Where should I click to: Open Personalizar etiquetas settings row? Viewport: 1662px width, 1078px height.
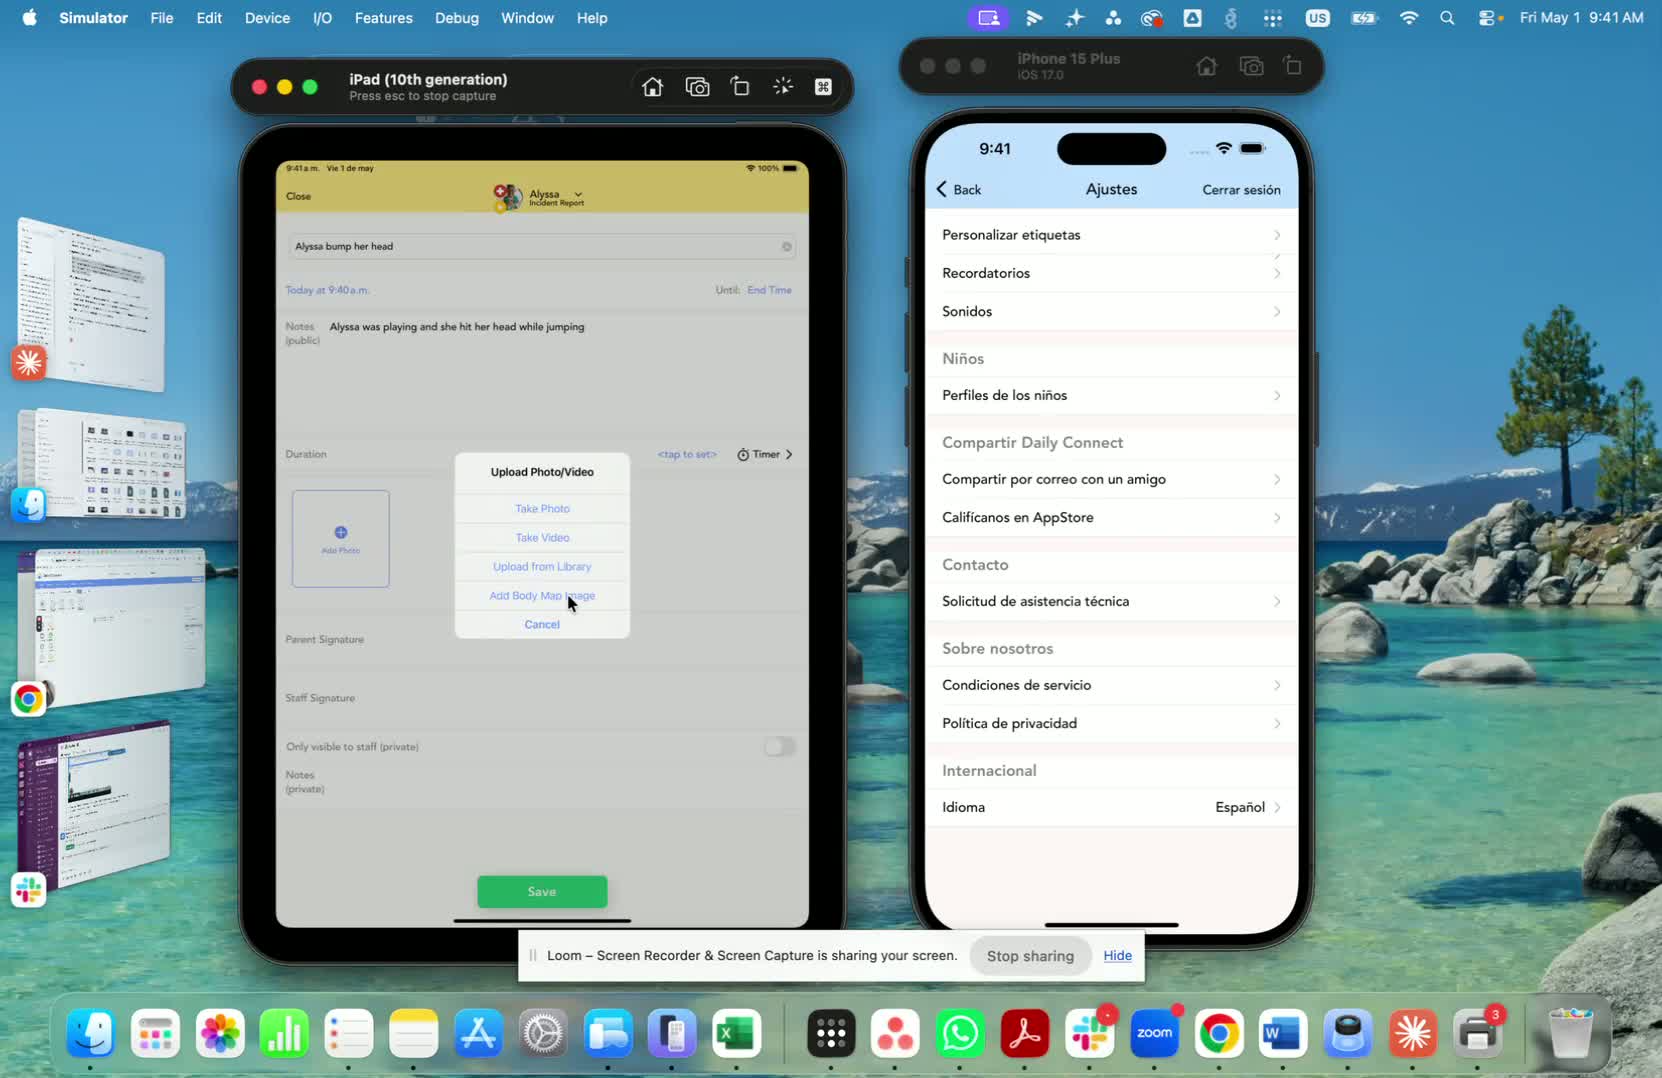pyautogui.click(x=1111, y=235)
